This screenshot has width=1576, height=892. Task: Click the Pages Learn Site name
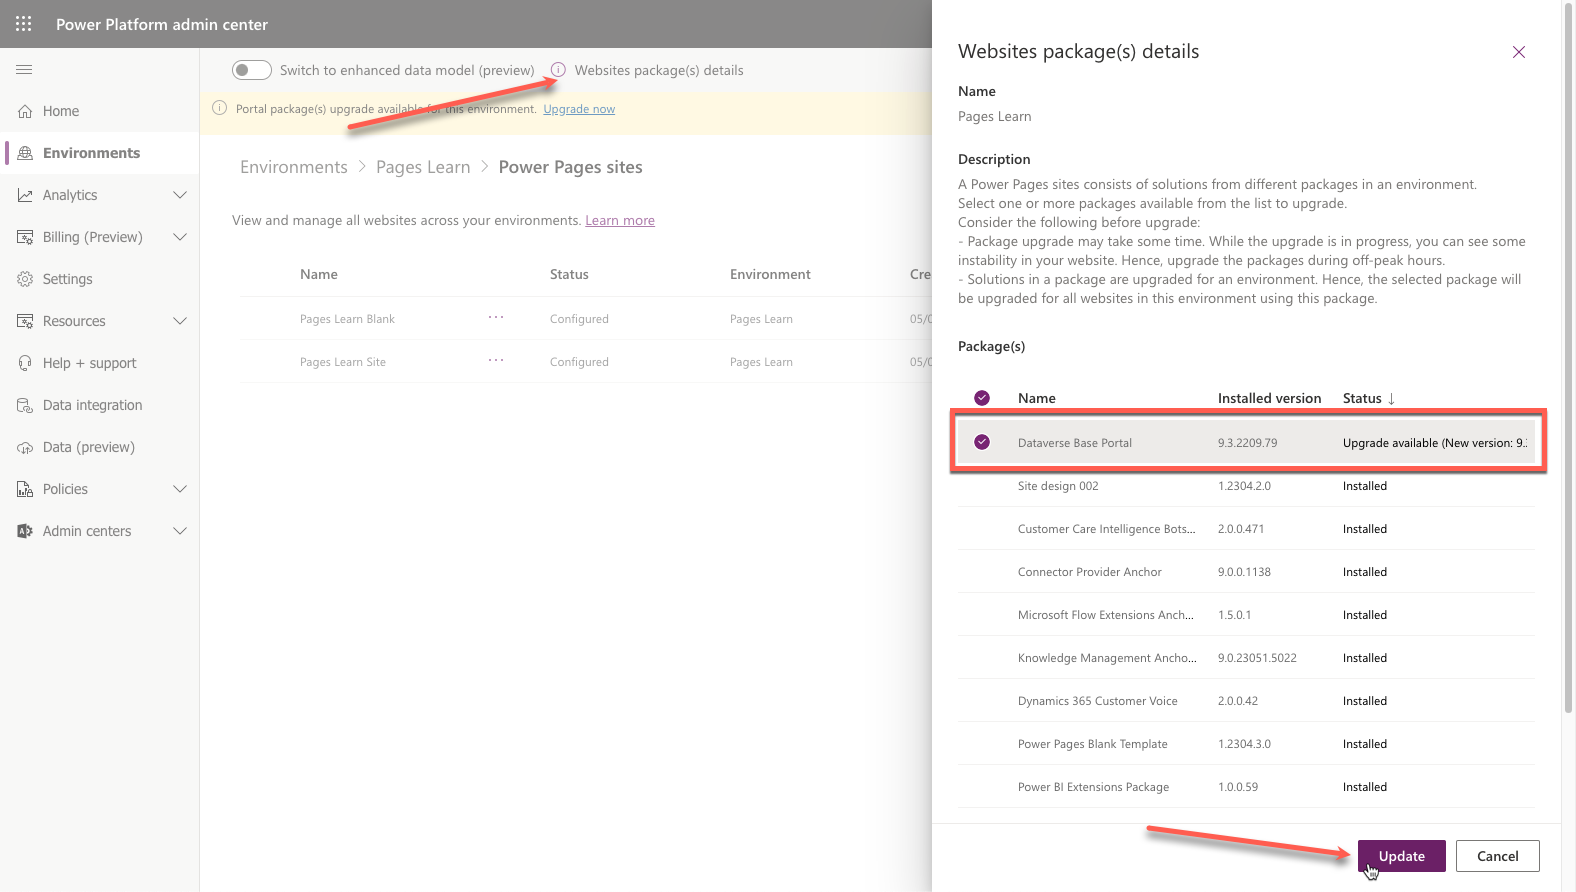tap(343, 362)
